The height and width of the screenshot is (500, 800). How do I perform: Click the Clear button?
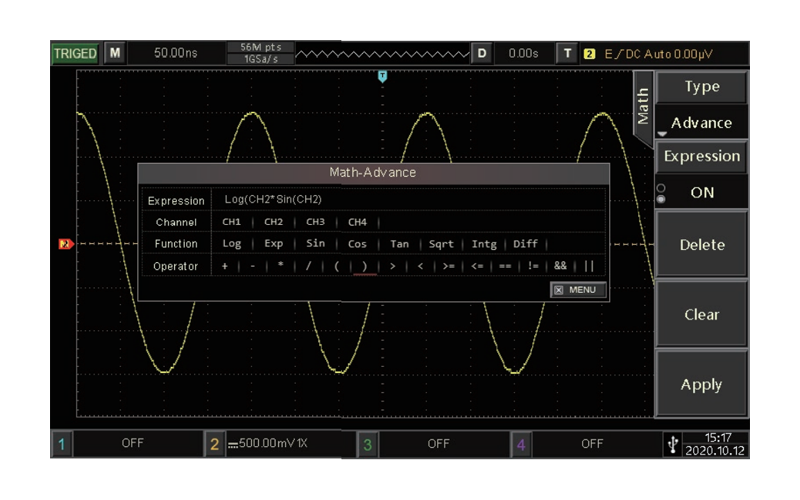tap(702, 314)
